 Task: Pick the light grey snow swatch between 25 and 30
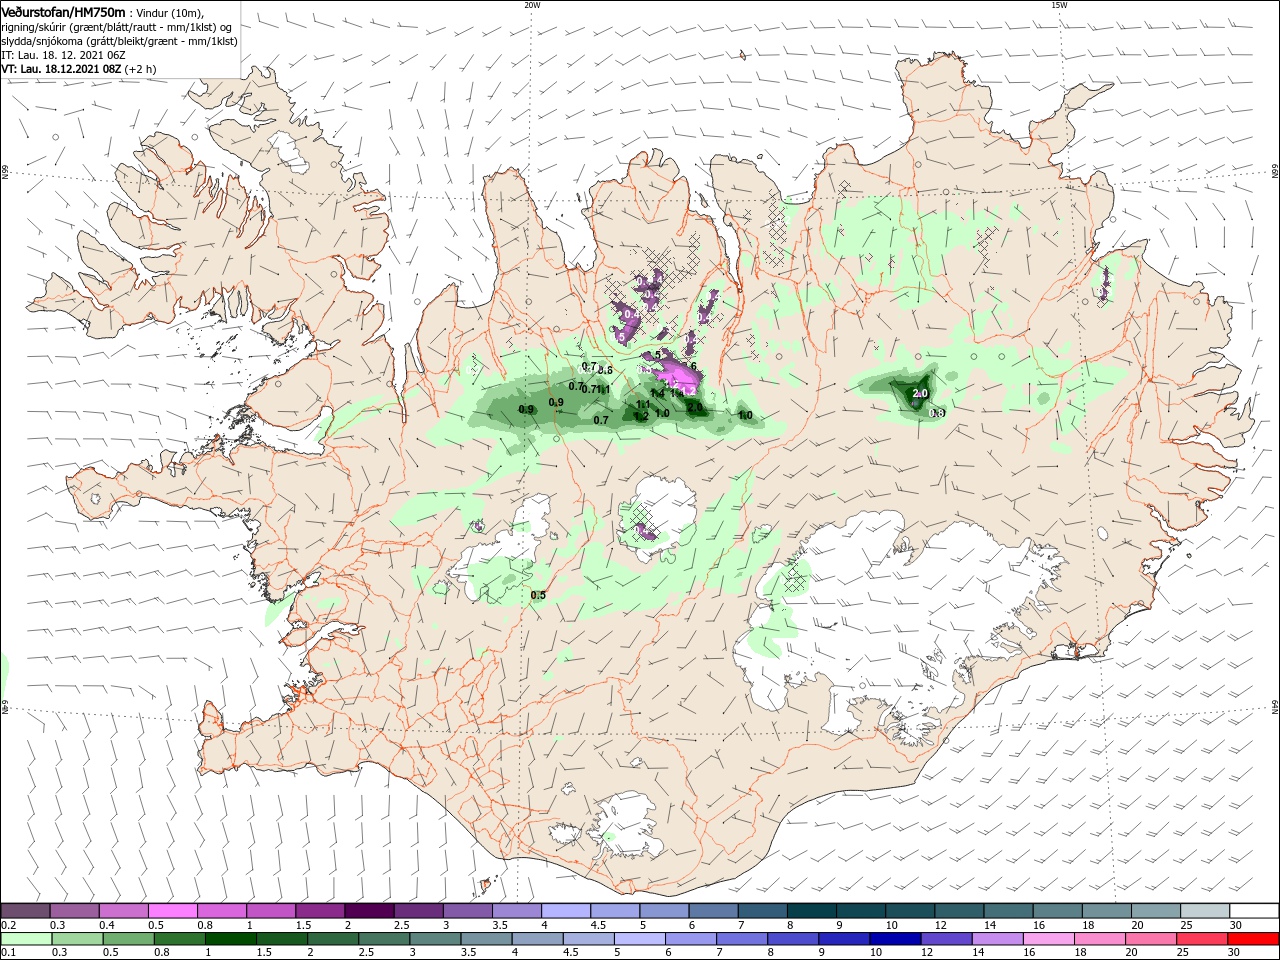coord(1205,911)
